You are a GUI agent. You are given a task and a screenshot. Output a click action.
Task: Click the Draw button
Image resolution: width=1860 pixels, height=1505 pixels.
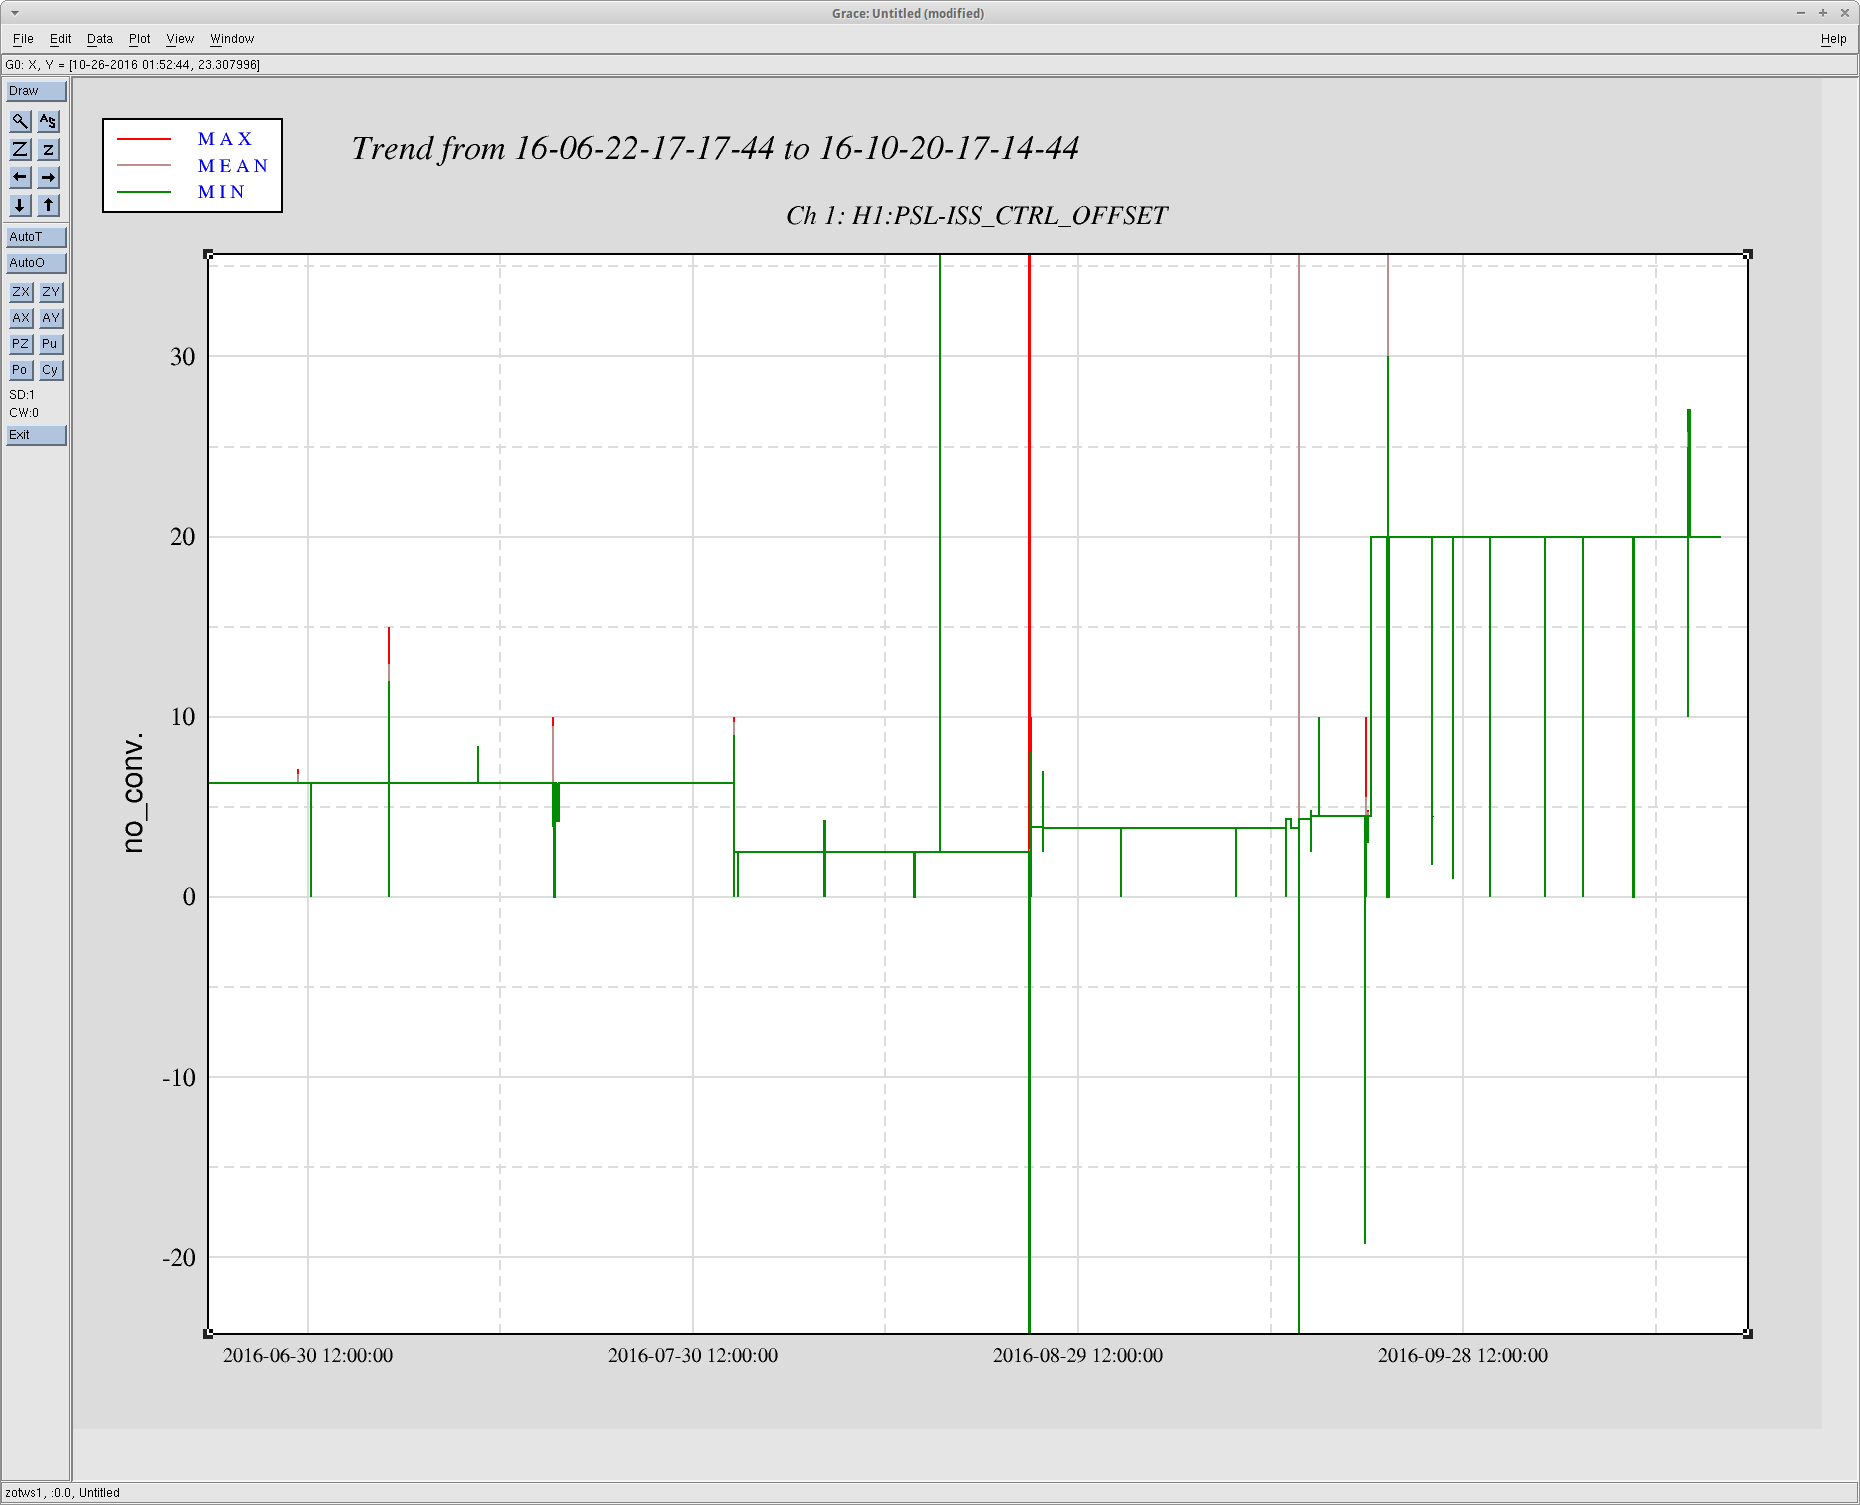click(36, 91)
